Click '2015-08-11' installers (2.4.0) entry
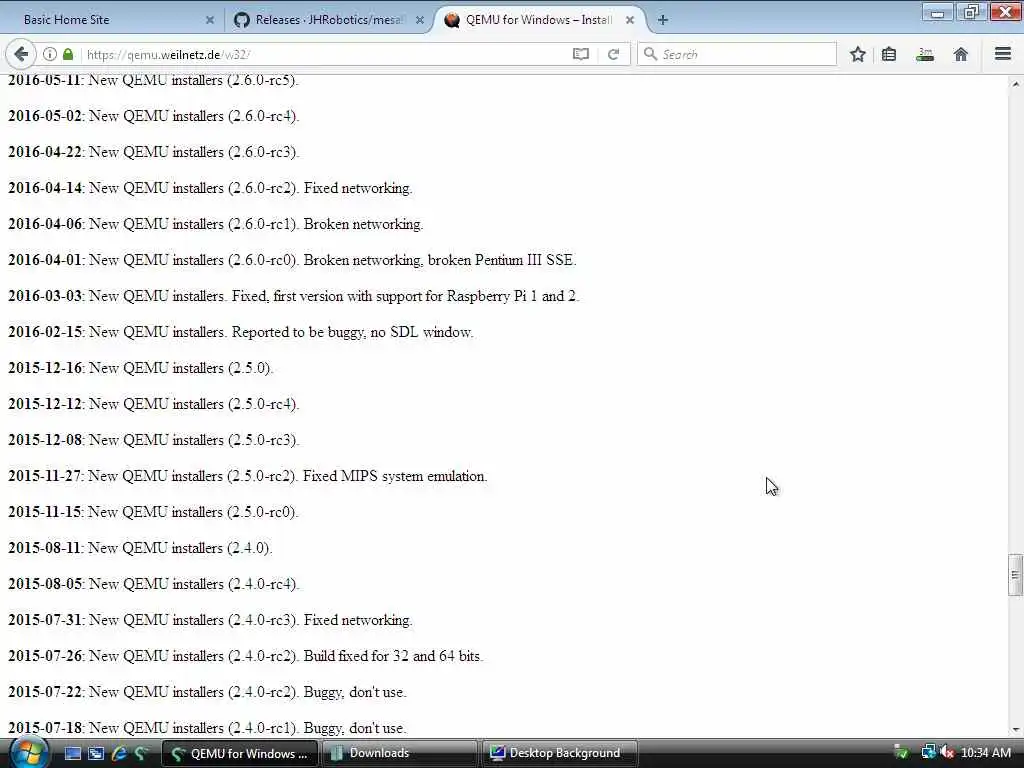Screen dimensions: 1024x768 [140, 548]
